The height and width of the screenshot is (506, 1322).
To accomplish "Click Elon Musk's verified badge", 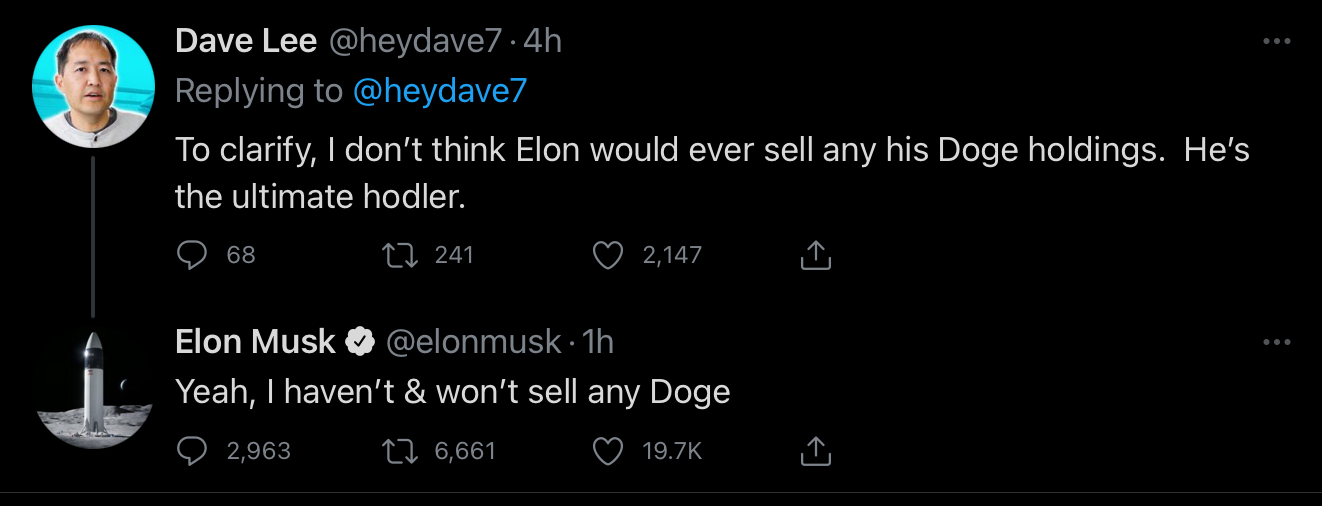I will click(359, 343).
